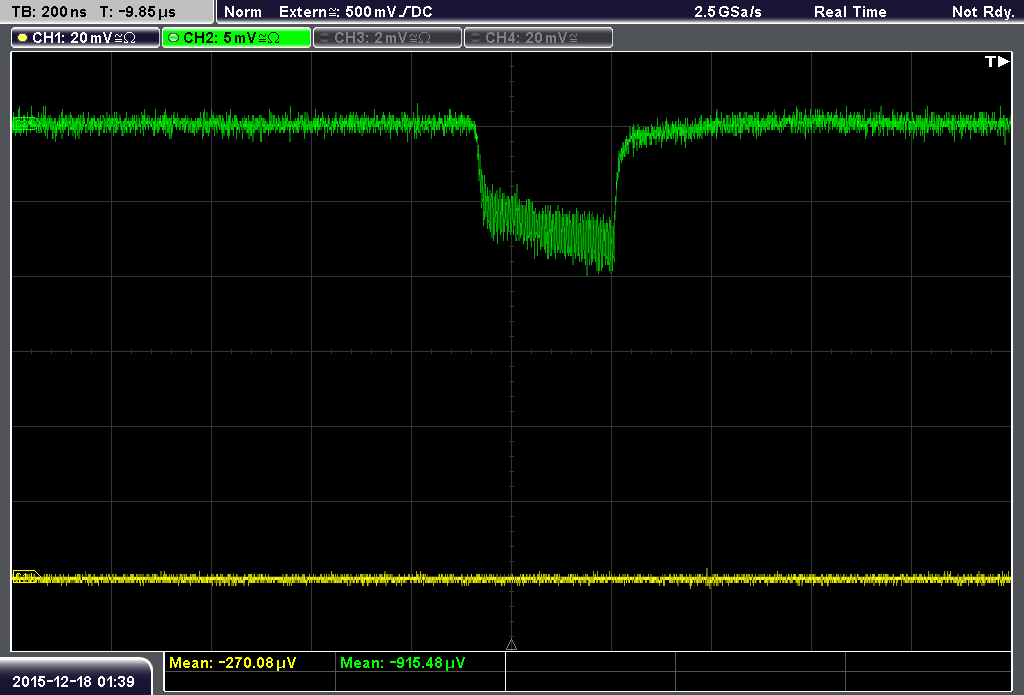This screenshot has height=695, width=1024.
Task: Select the CH1: 20 mV channel tab
Action: coord(86,38)
